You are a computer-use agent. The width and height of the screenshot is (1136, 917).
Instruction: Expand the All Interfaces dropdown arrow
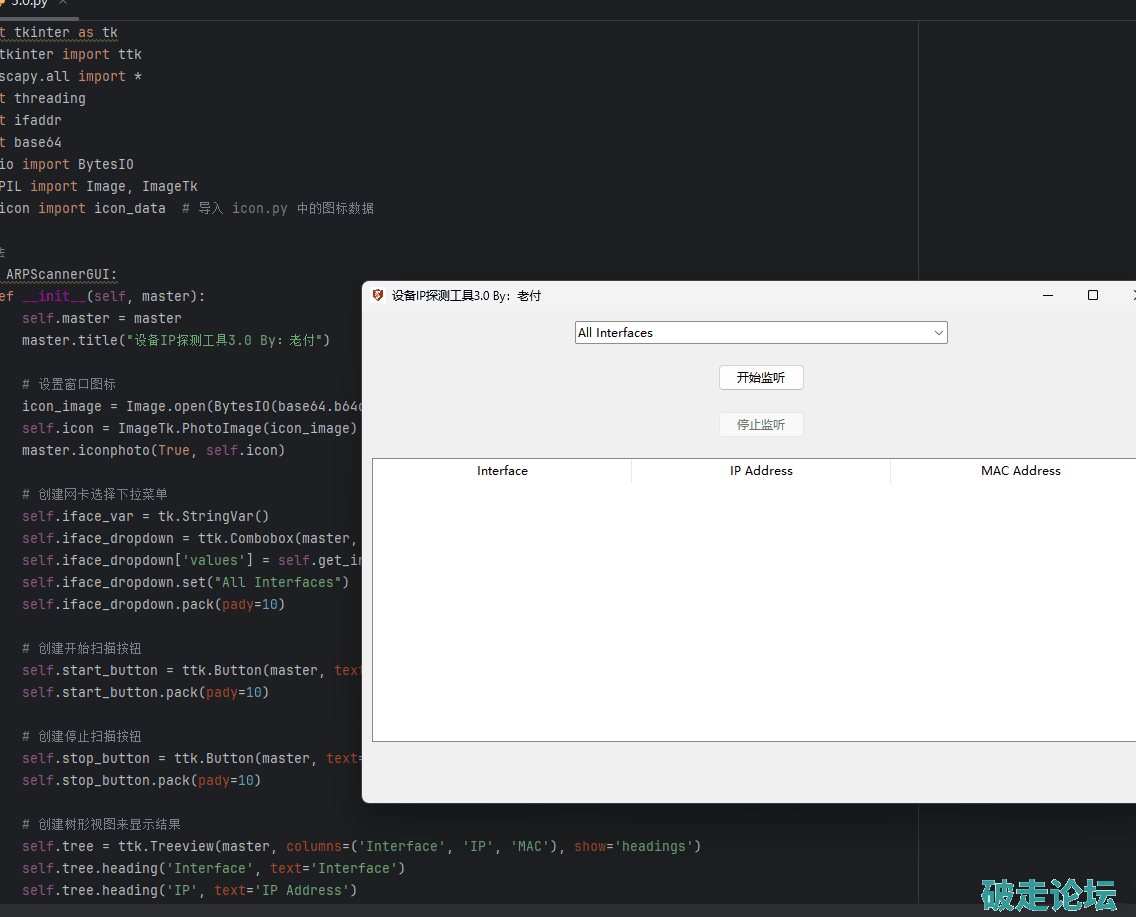pos(938,333)
